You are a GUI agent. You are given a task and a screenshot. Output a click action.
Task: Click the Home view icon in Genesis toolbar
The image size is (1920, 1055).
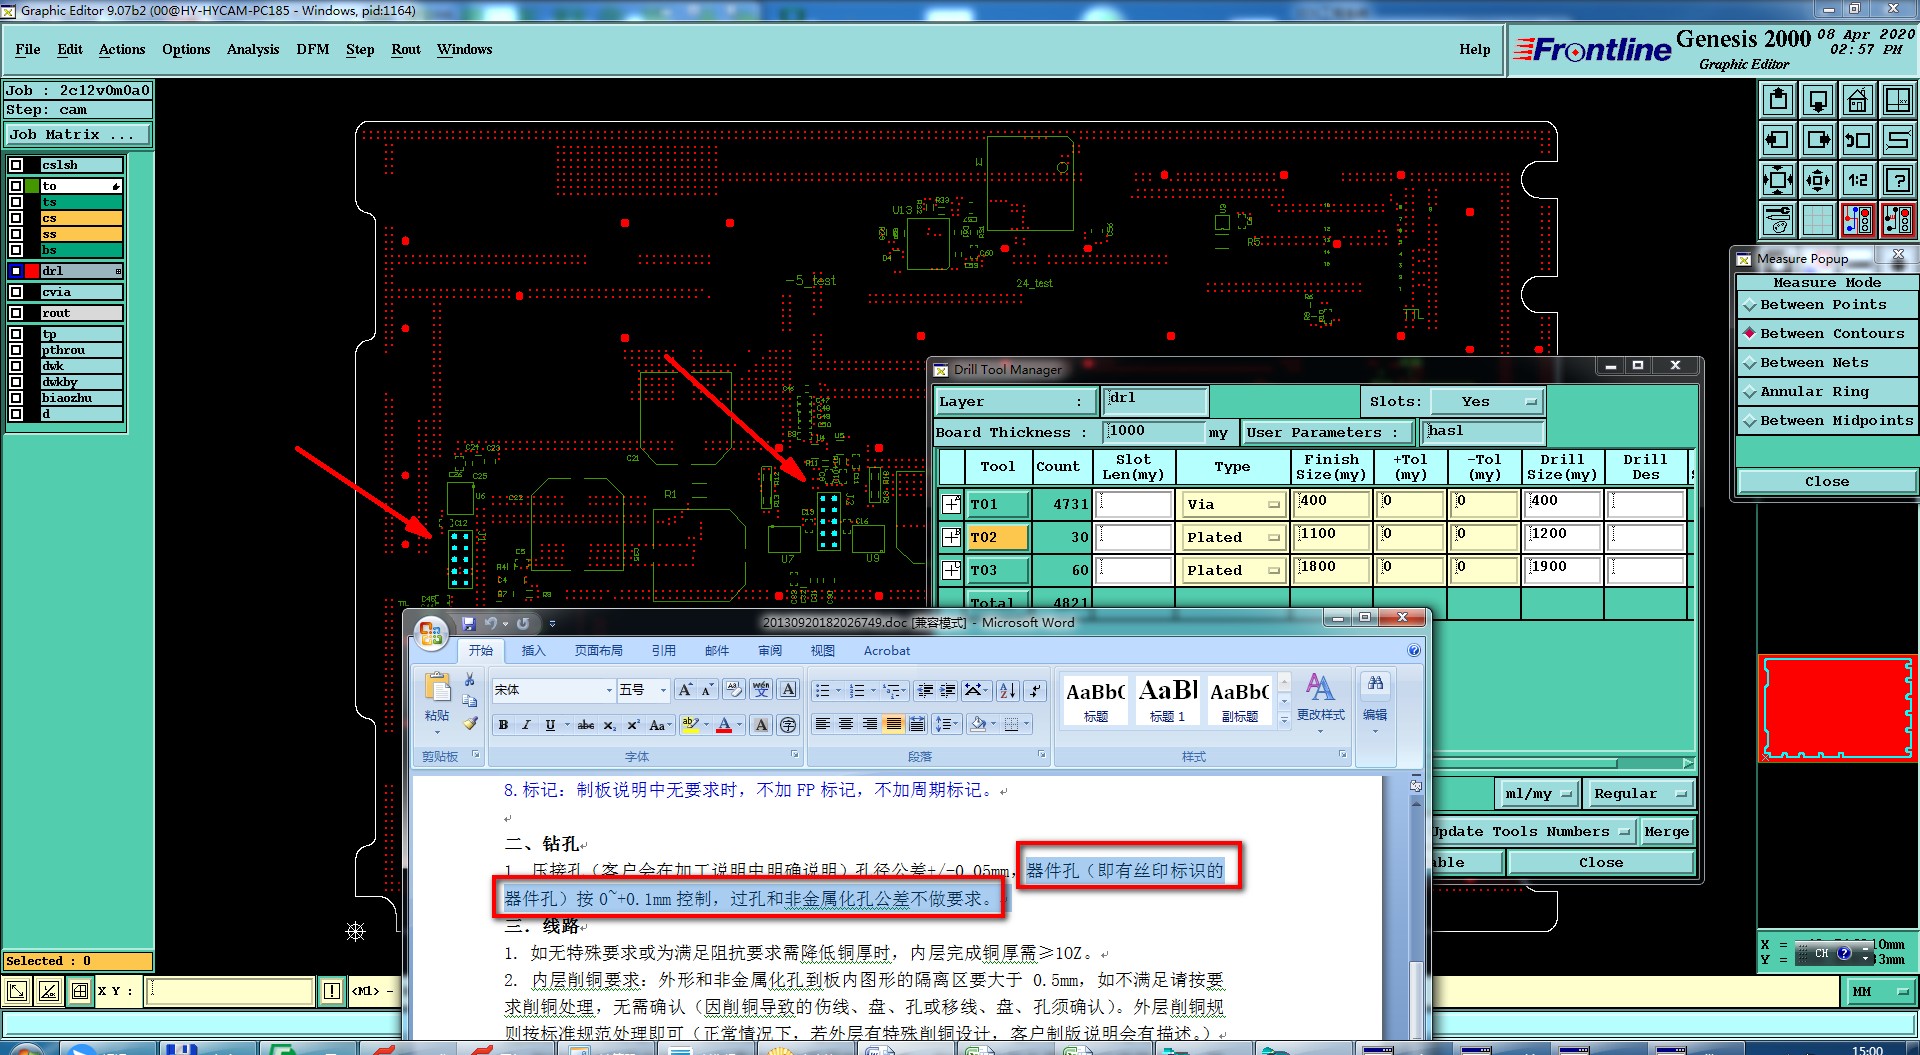click(1857, 100)
